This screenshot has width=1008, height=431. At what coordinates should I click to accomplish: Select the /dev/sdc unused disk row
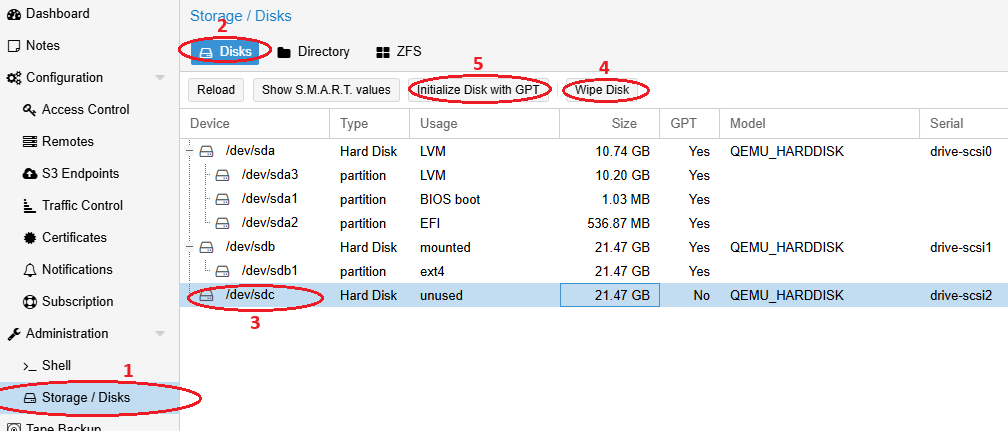440,295
